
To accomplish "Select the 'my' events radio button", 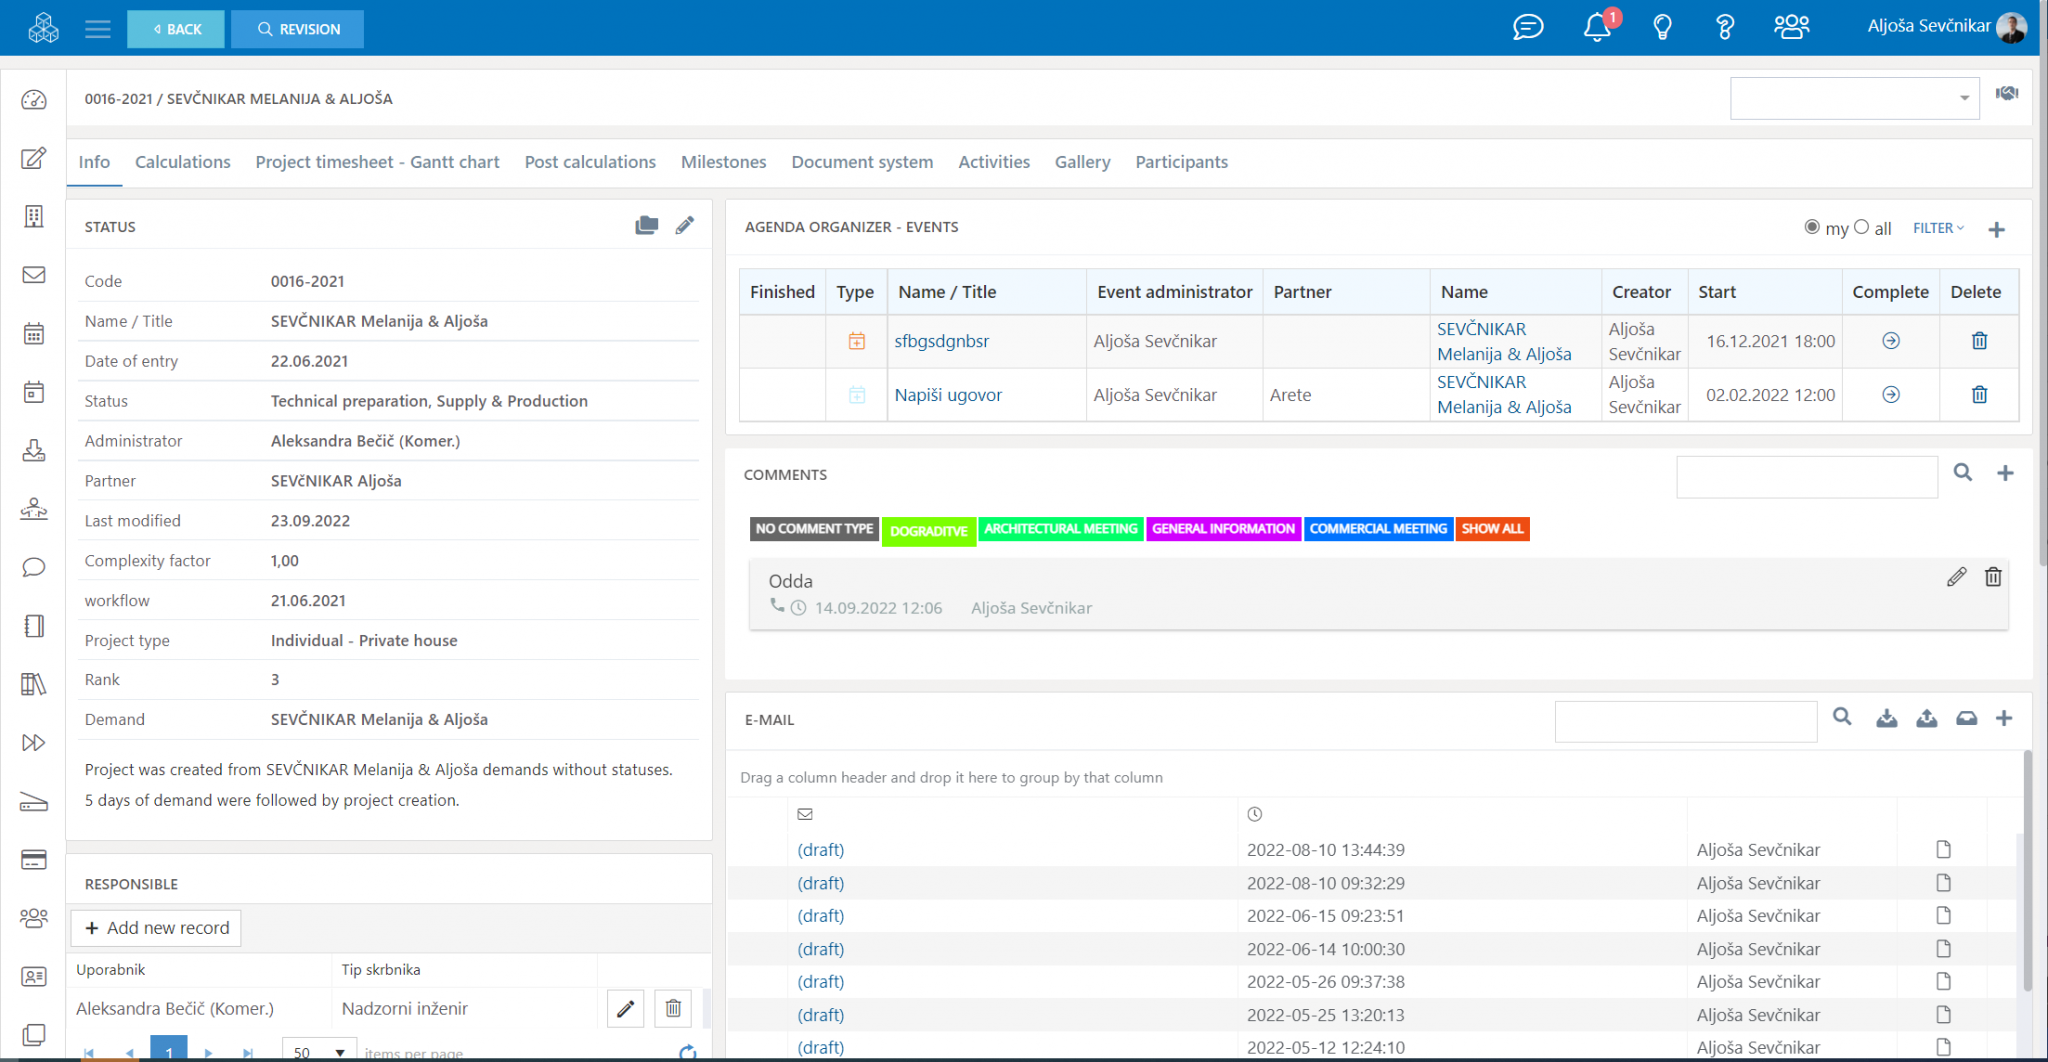I will (x=1811, y=227).
